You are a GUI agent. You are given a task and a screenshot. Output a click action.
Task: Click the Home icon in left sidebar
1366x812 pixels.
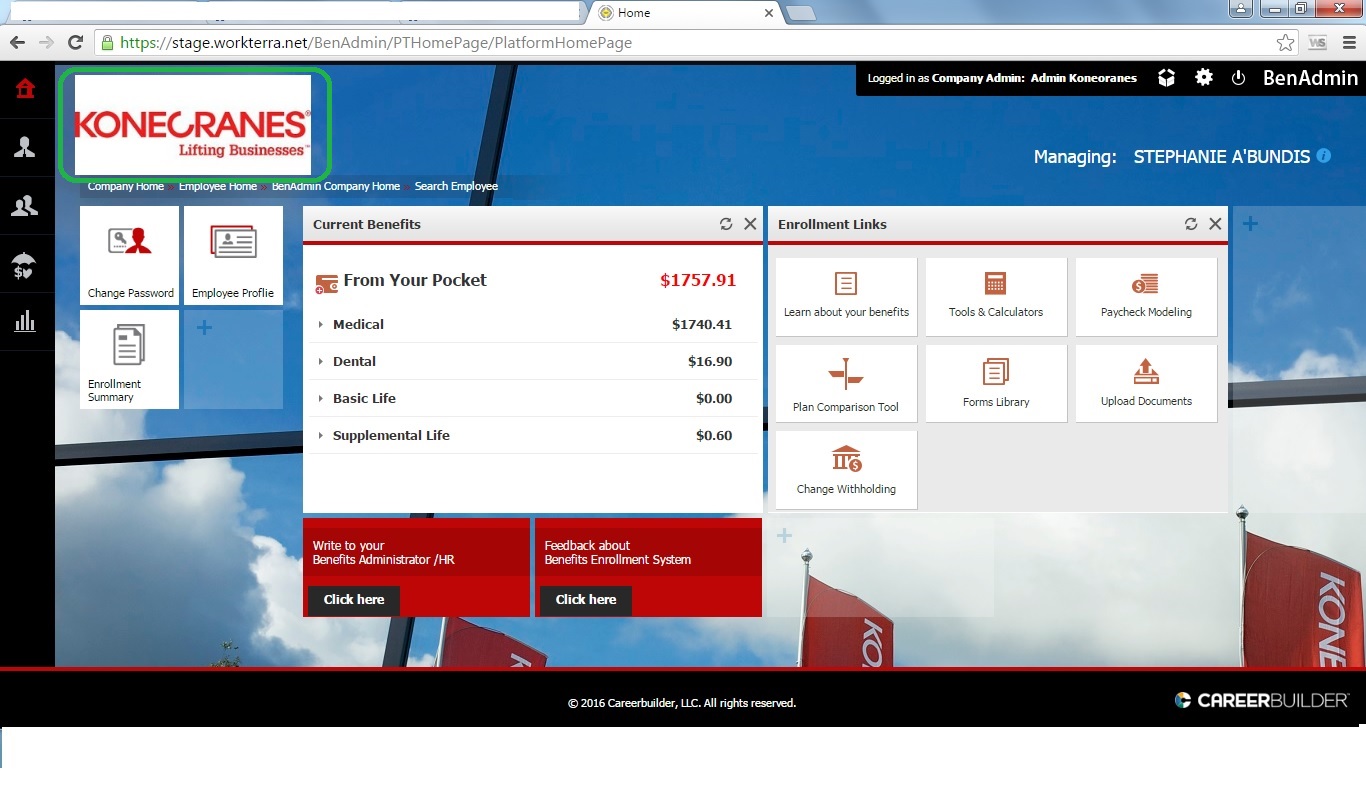[25, 89]
